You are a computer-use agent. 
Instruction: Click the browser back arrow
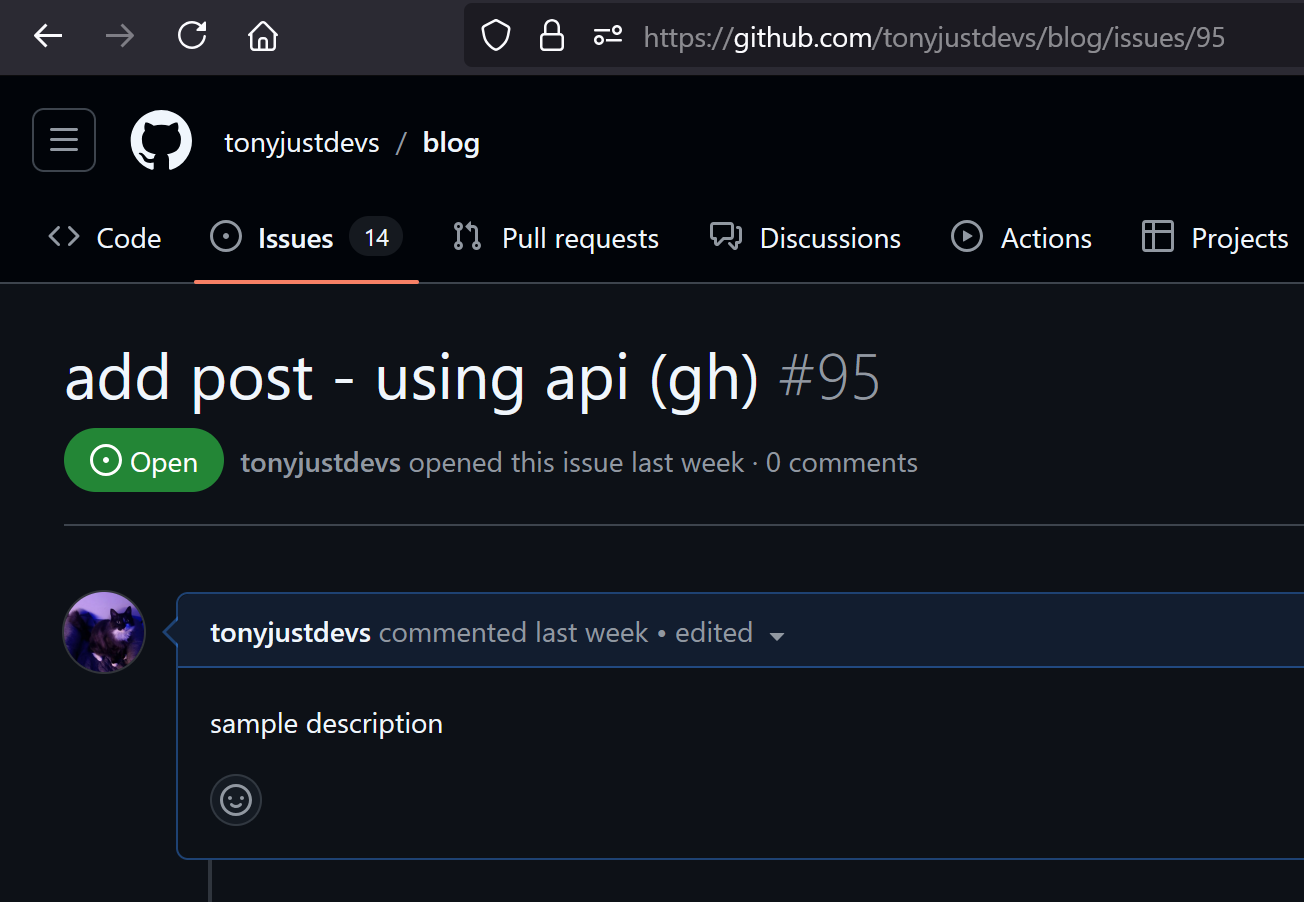coord(48,37)
